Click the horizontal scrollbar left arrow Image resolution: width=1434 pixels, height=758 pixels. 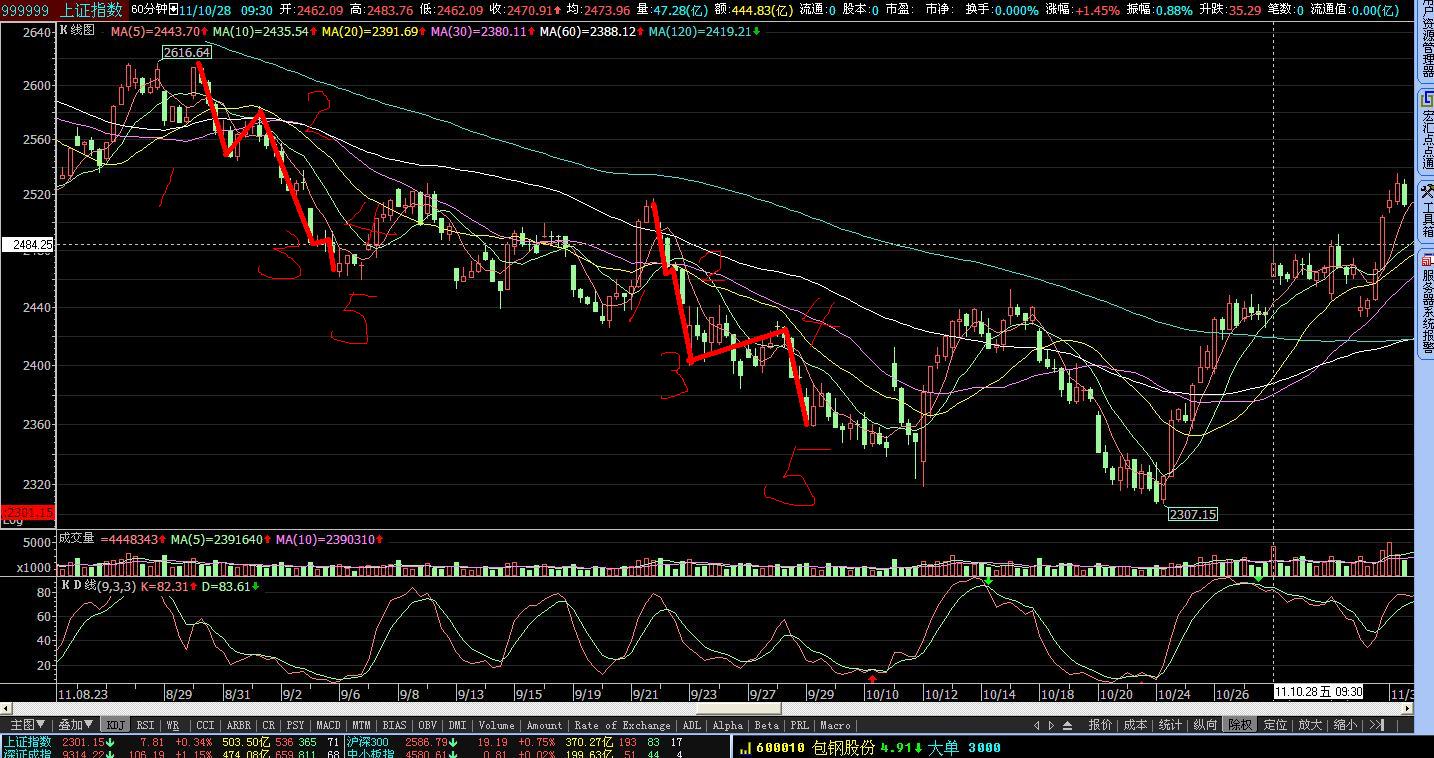click(x=7, y=709)
